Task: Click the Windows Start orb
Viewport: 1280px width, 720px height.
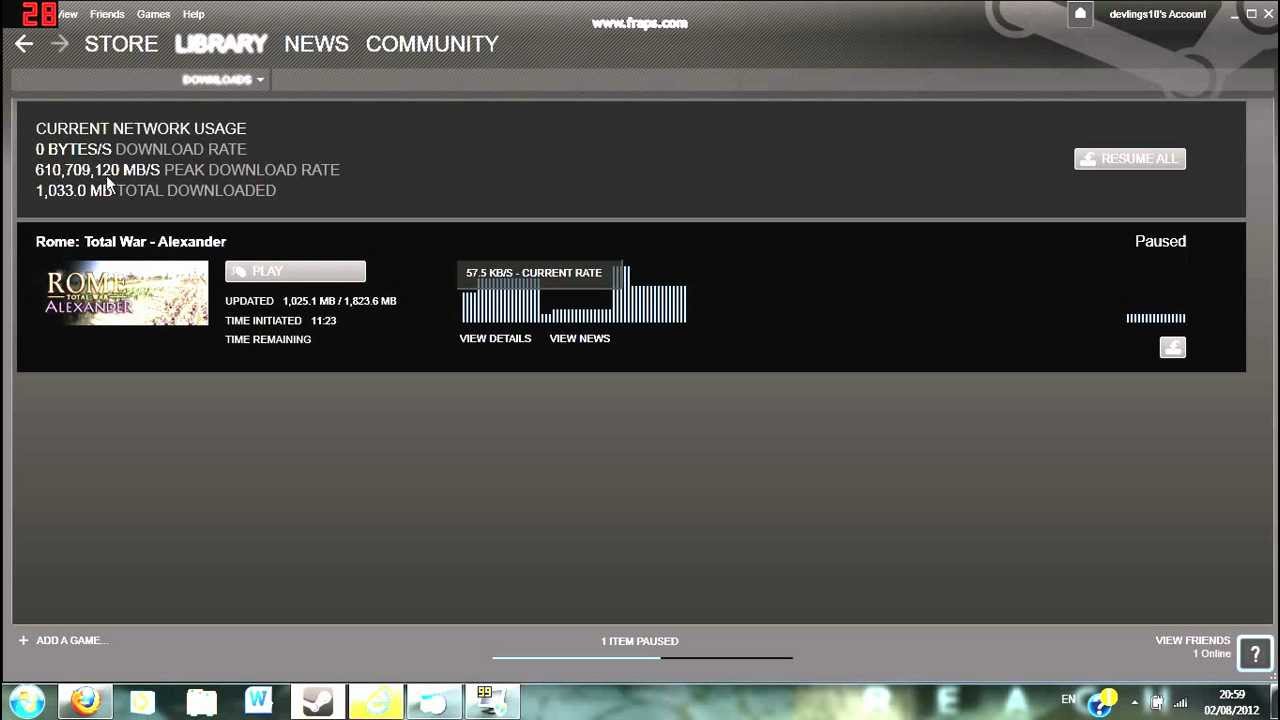Action: [27, 701]
